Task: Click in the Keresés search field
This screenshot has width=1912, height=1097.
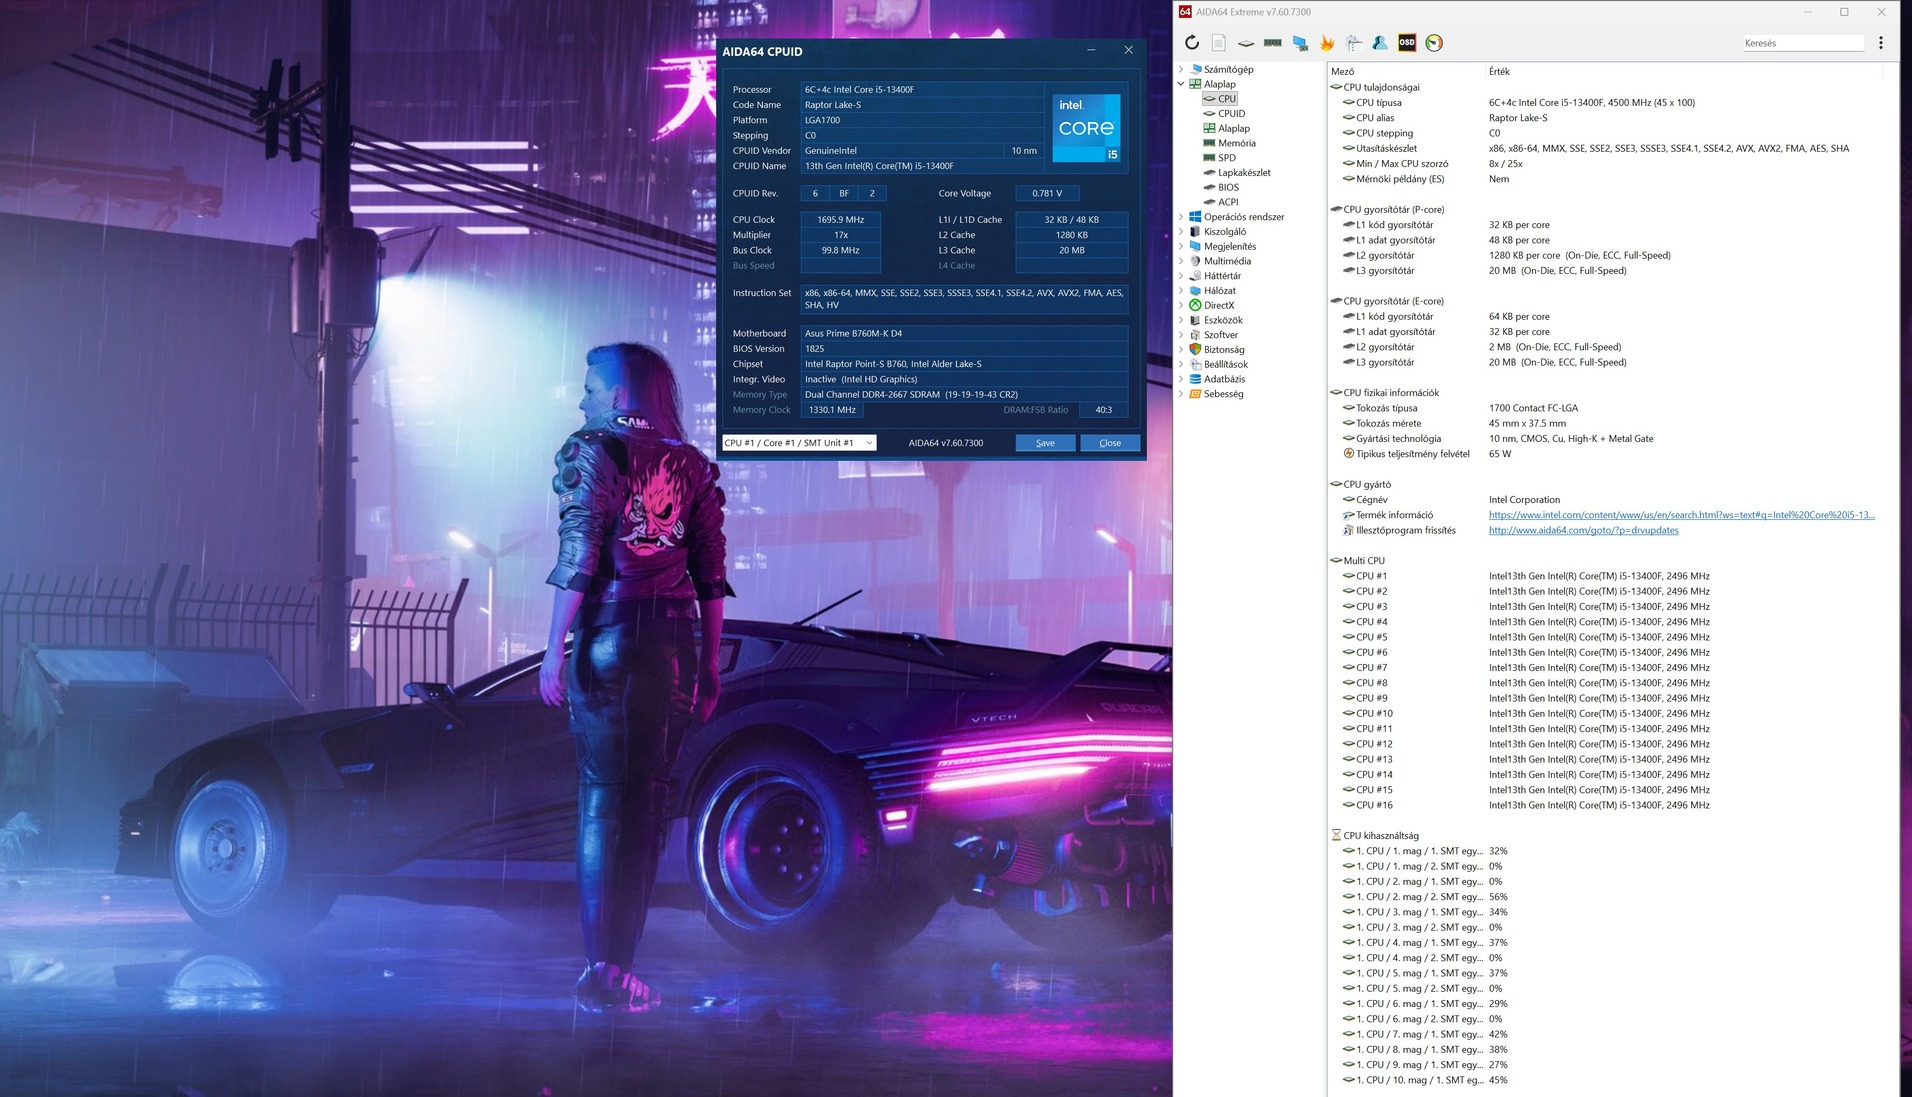Action: [x=1802, y=43]
